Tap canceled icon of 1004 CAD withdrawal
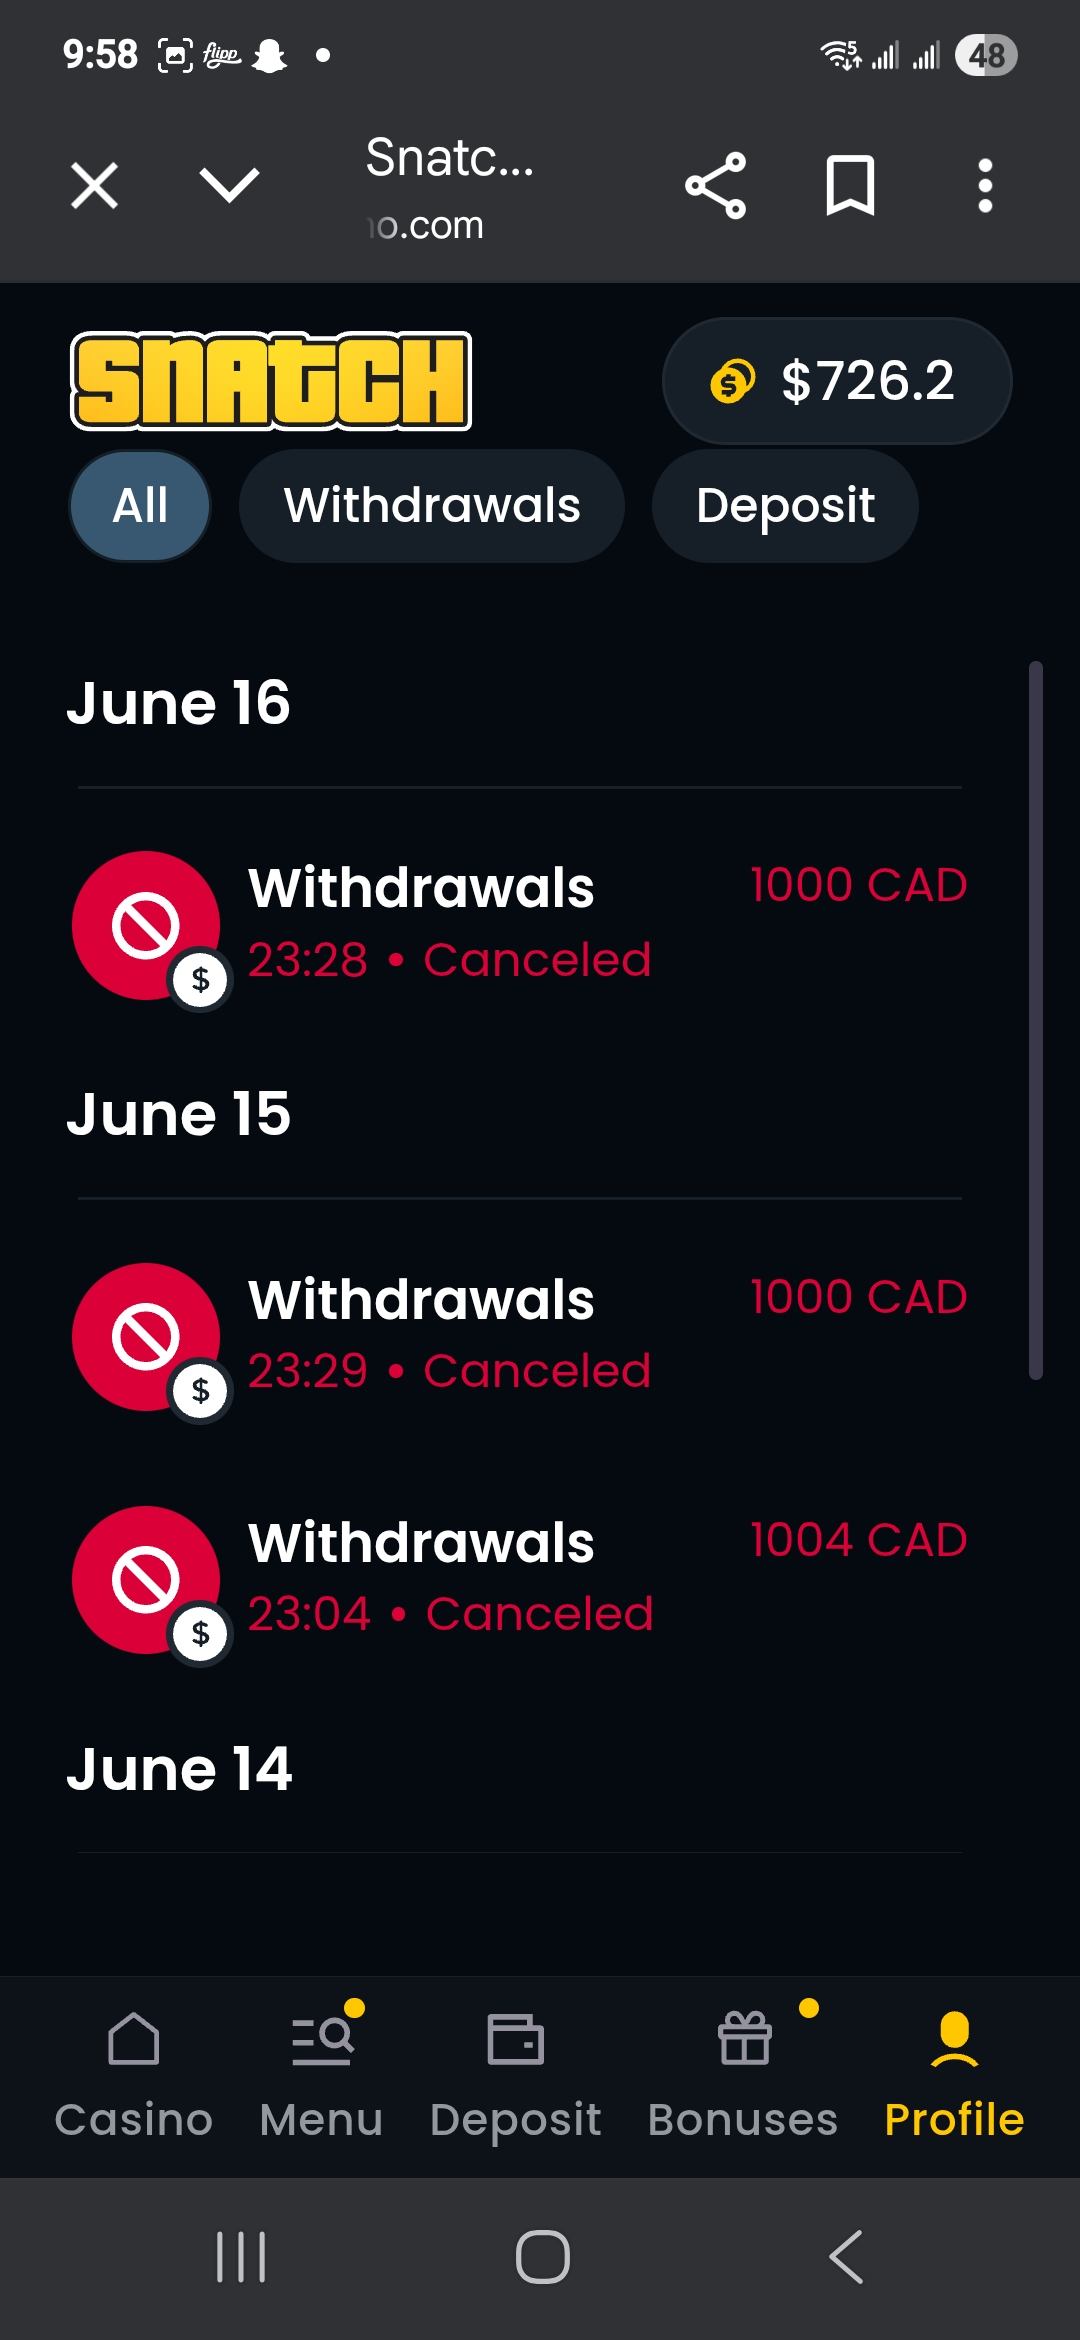Screen dimensions: 1080x2340 pos(146,1580)
